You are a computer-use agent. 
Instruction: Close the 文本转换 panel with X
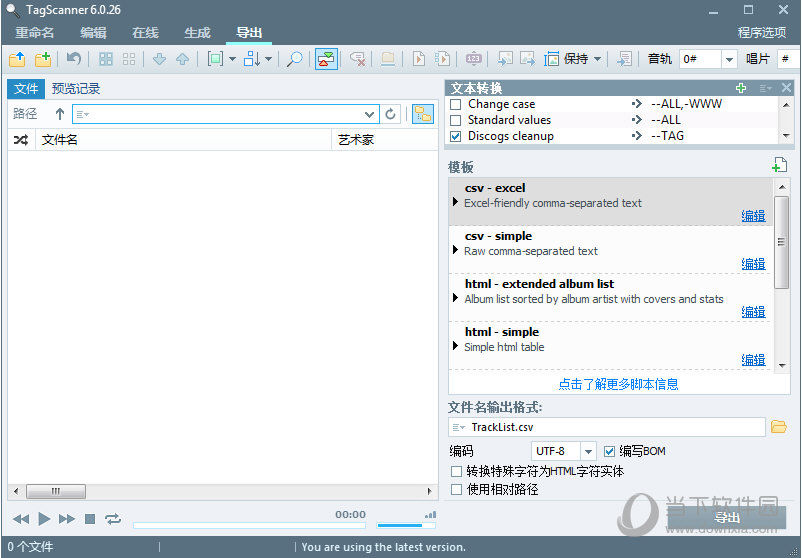(787, 88)
